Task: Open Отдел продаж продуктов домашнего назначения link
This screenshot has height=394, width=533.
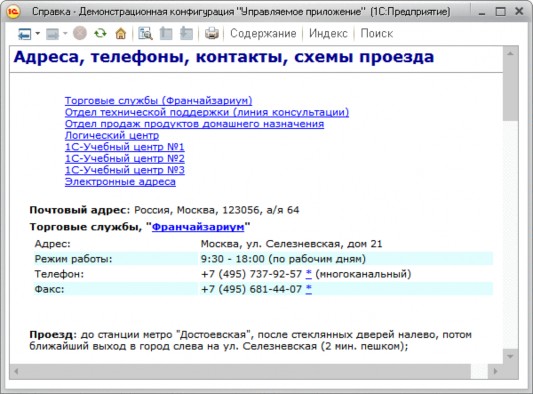Action: [x=194, y=124]
